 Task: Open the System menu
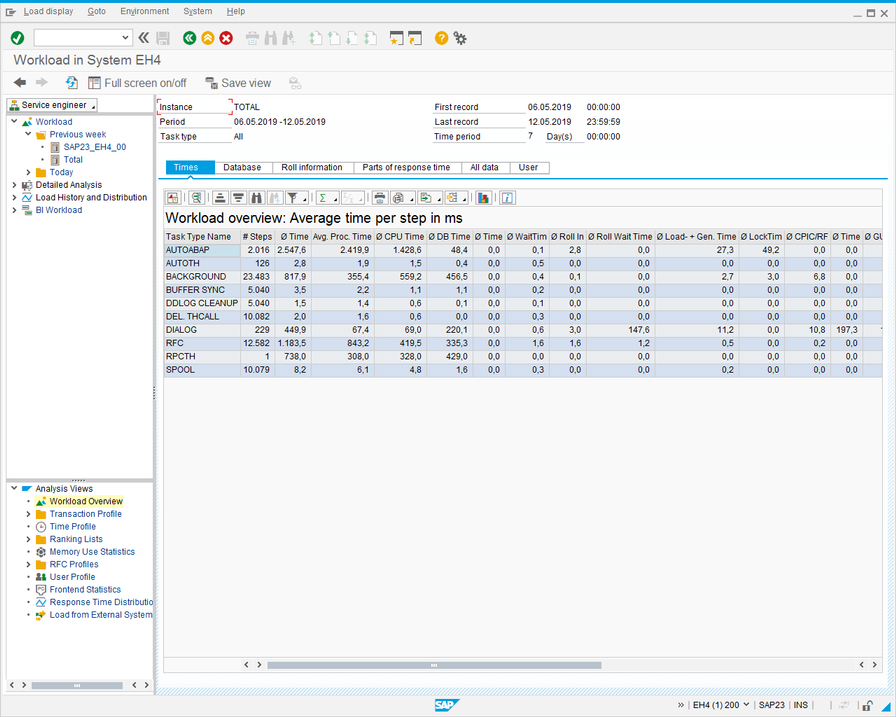click(197, 11)
